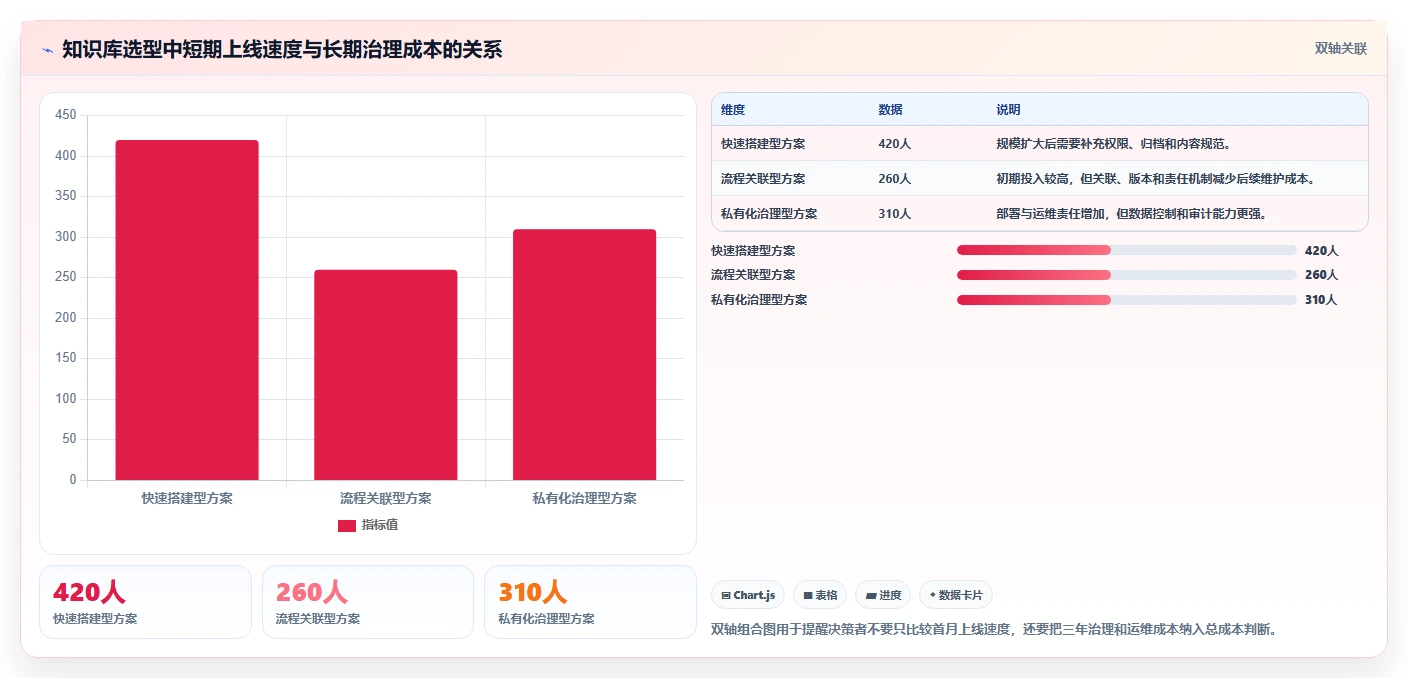The image size is (1408, 678).
Task: Click the 420人 table data cell
Action: click(x=894, y=143)
